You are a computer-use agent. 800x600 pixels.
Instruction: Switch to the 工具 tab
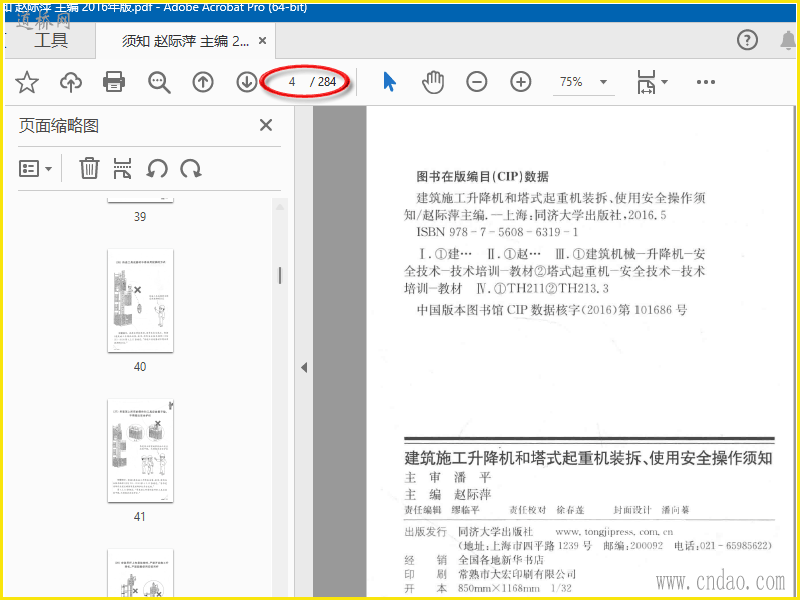(x=51, y=40)
